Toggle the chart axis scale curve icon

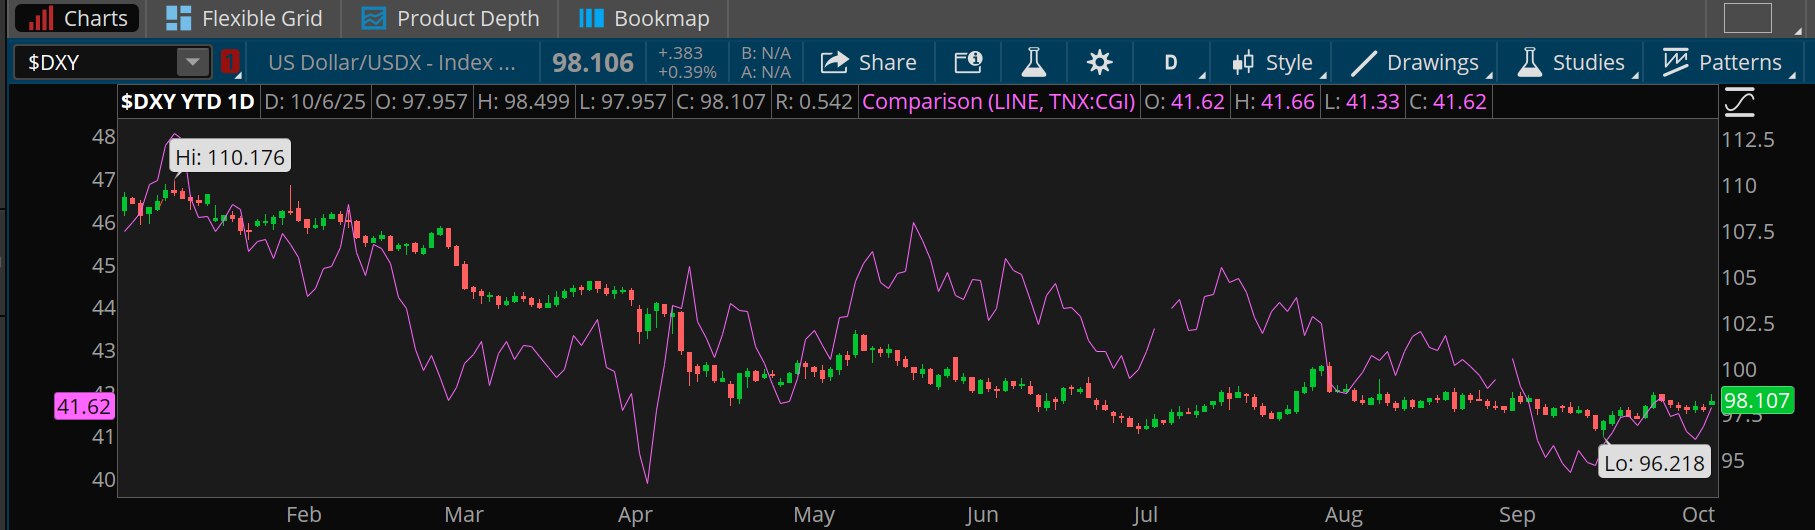coord(1740,102)
